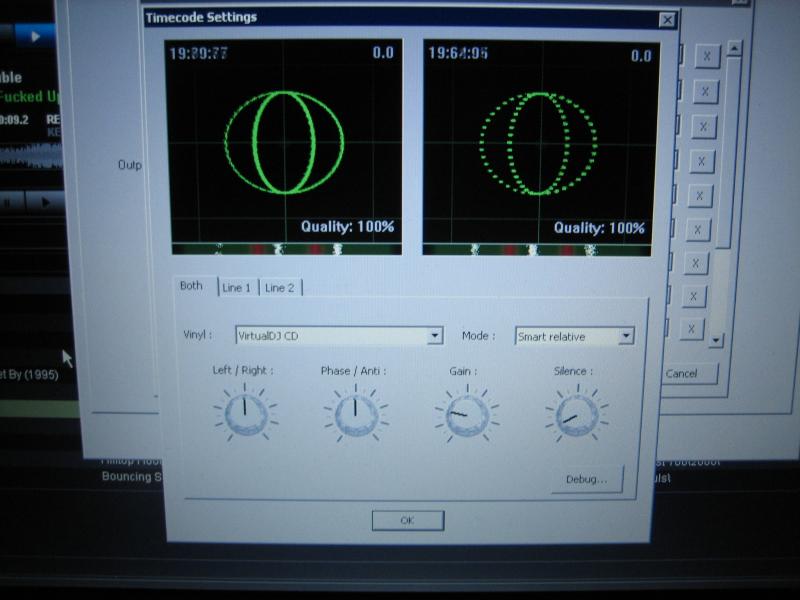Open the Debug... dialog
This screenshot has height=600, width=800.
[x=587, y=479]
